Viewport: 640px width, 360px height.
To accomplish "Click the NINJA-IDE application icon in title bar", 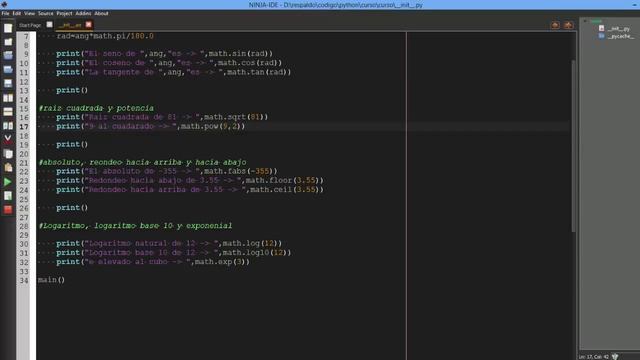I will pyautogui.click(x=4, y=4).
